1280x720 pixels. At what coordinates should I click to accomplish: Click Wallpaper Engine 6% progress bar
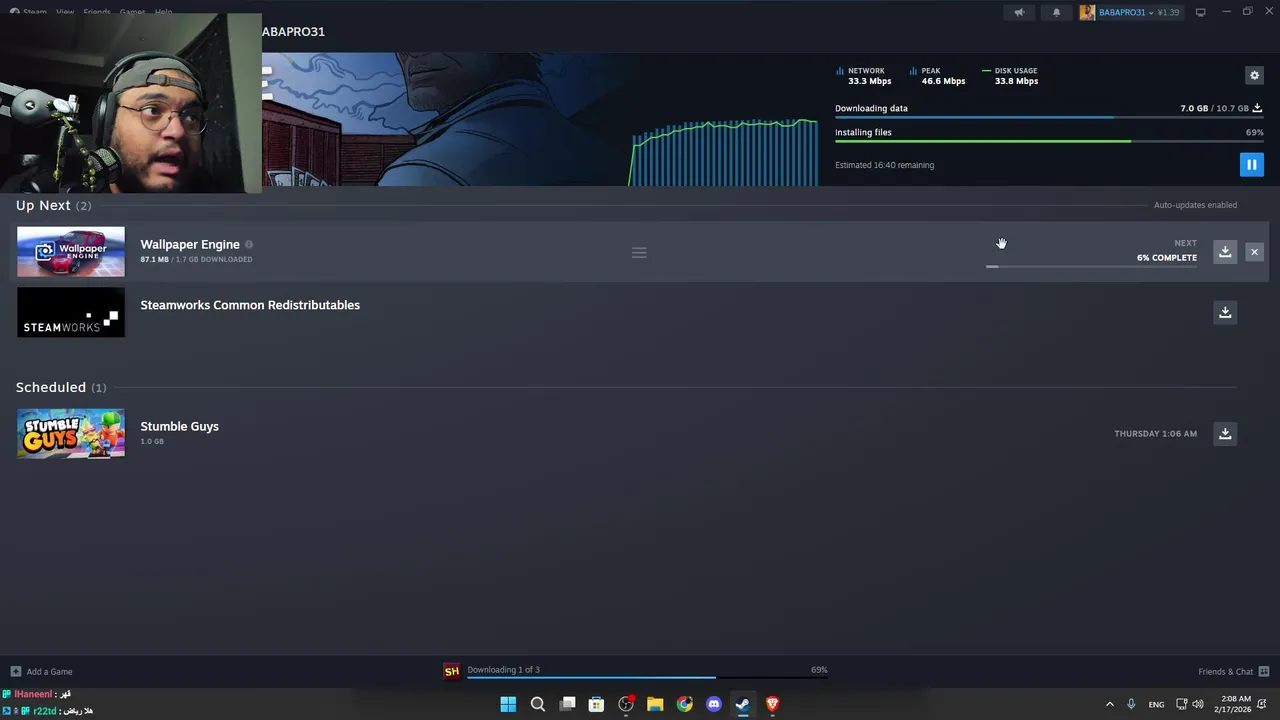point(1091,266)
